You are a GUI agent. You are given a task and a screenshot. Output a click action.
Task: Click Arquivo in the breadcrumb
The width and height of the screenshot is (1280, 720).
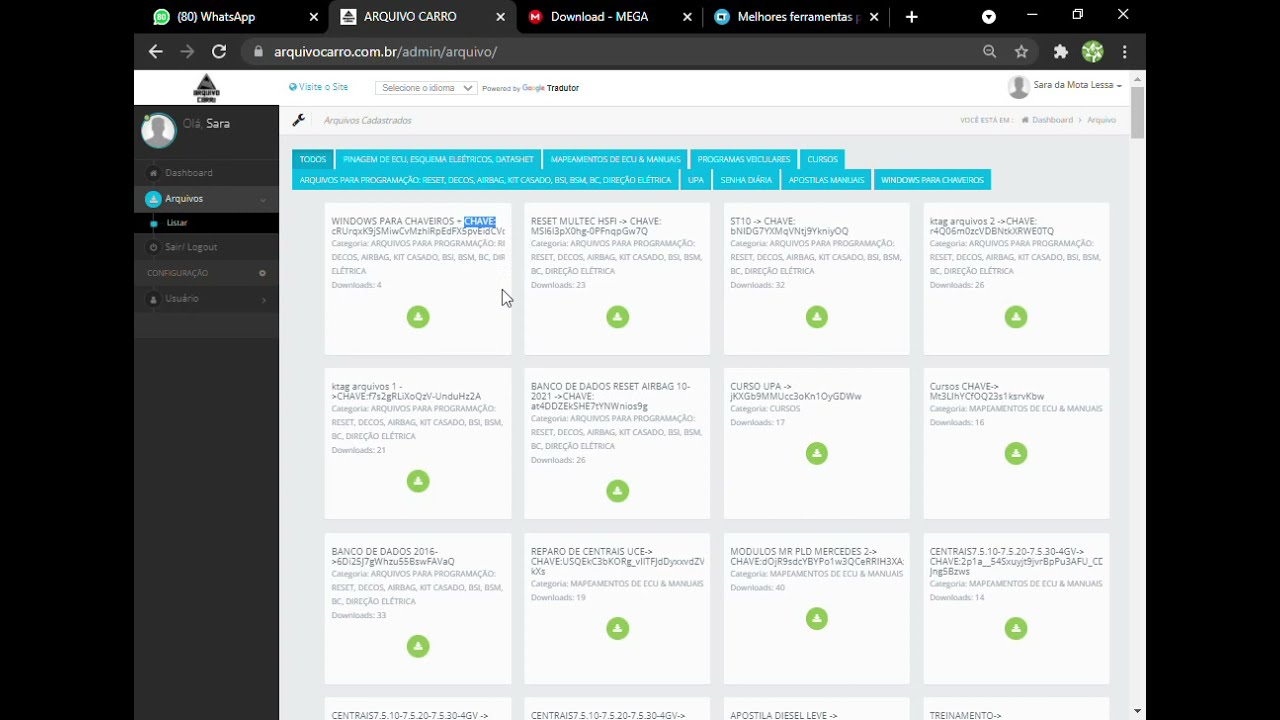coord(1101,120)
